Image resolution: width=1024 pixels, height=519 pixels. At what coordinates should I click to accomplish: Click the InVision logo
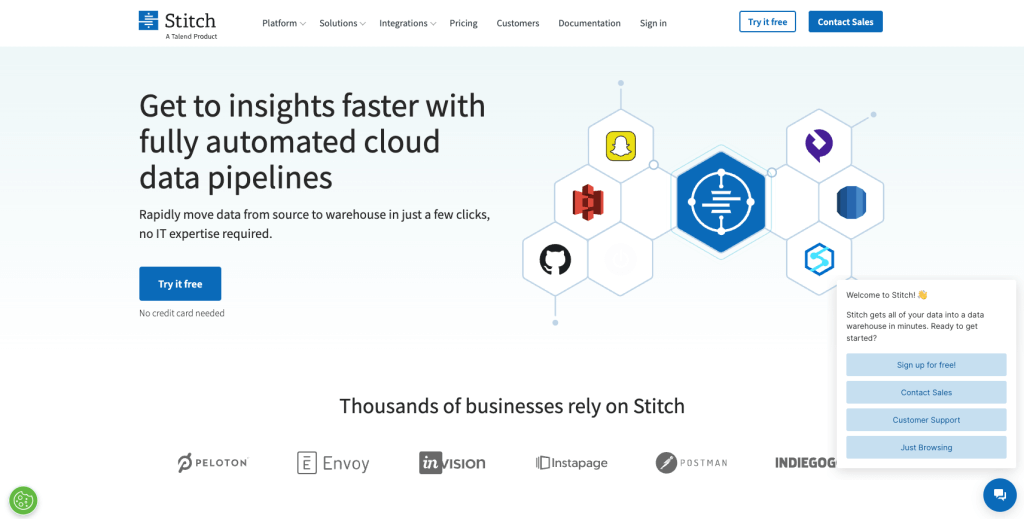(x=452, y=463)
